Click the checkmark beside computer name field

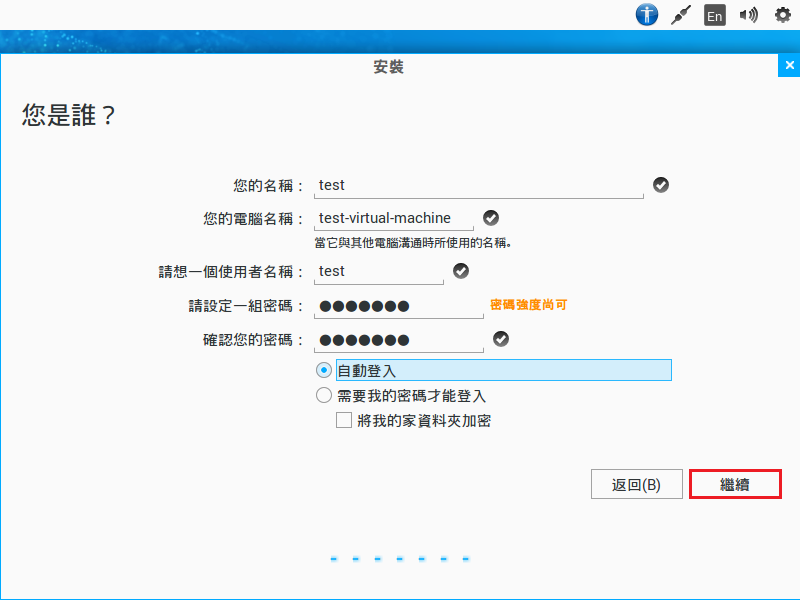pos(491,218)
